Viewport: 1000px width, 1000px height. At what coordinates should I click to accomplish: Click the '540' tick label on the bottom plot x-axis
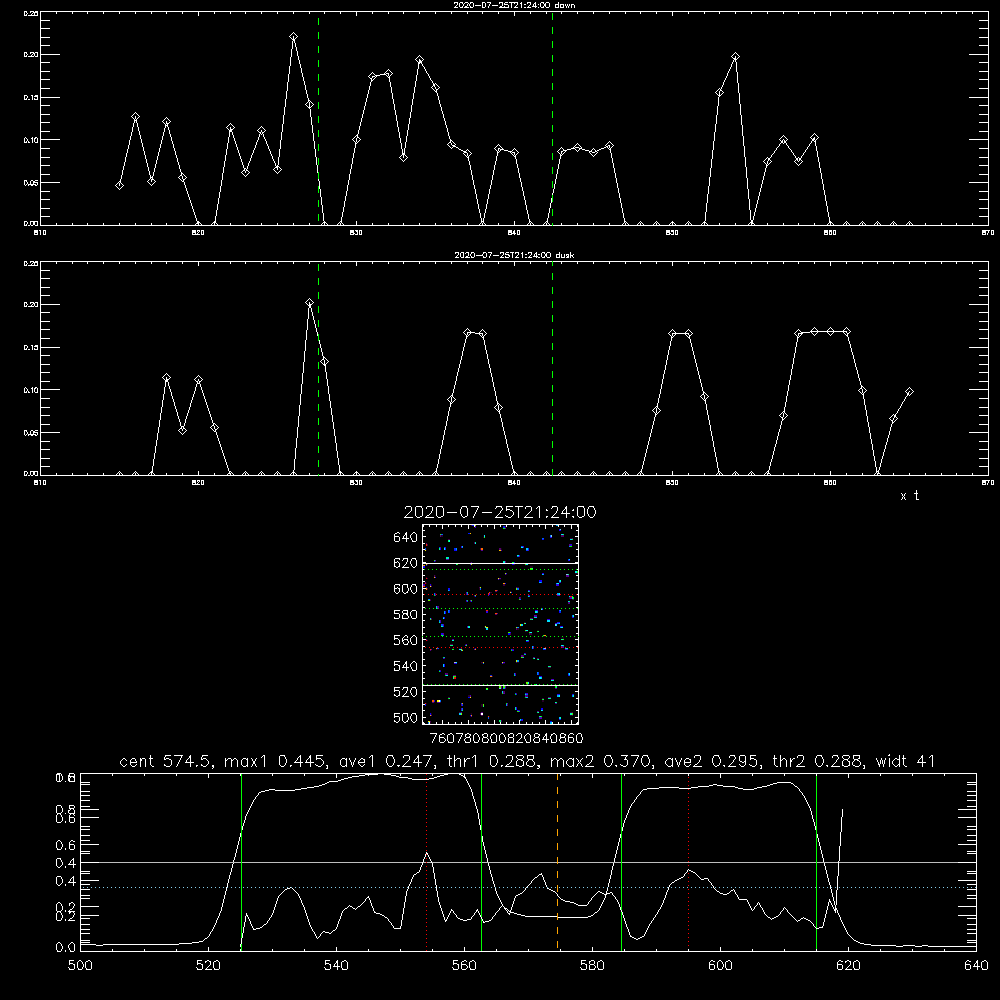336,965
